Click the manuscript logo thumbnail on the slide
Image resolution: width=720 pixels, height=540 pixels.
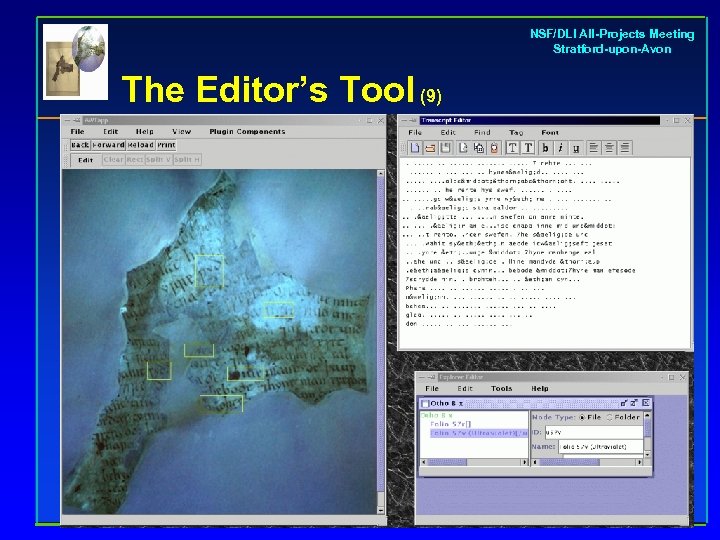(75, 62)
